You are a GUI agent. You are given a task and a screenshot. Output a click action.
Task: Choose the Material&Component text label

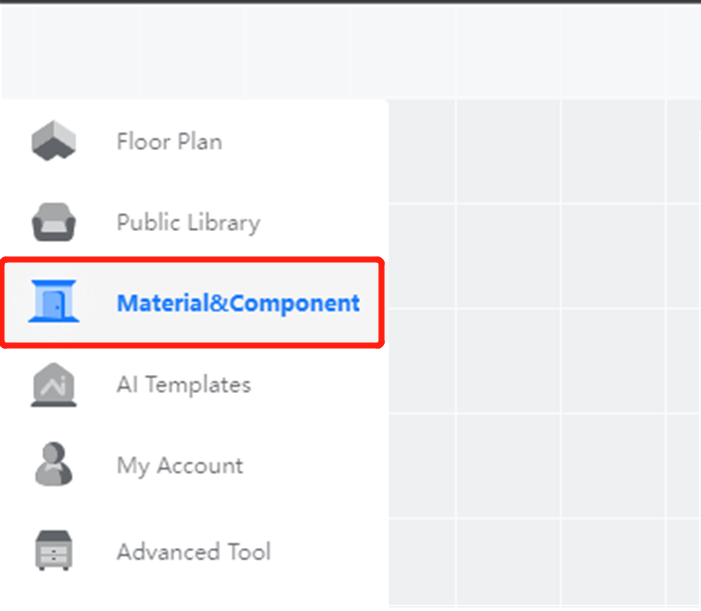click(238, 303)
